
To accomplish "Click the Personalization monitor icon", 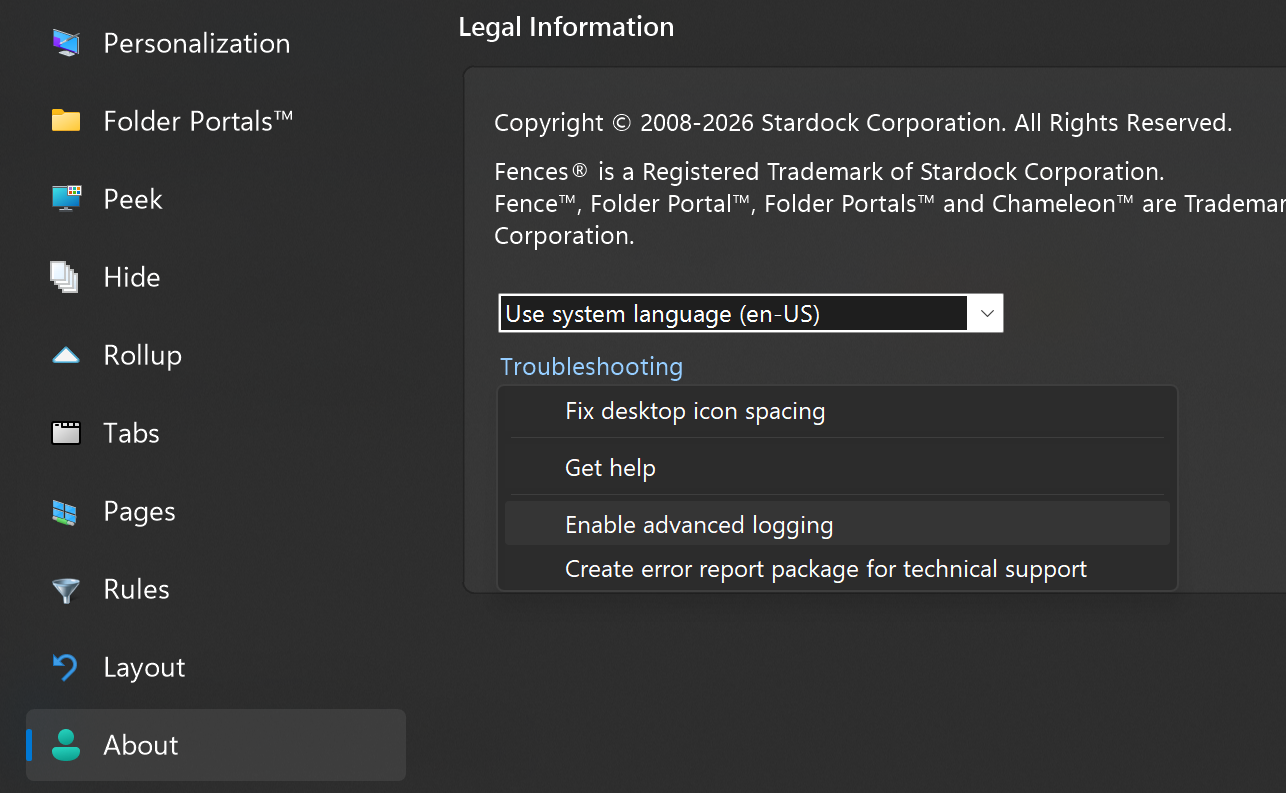I will 66,43.
